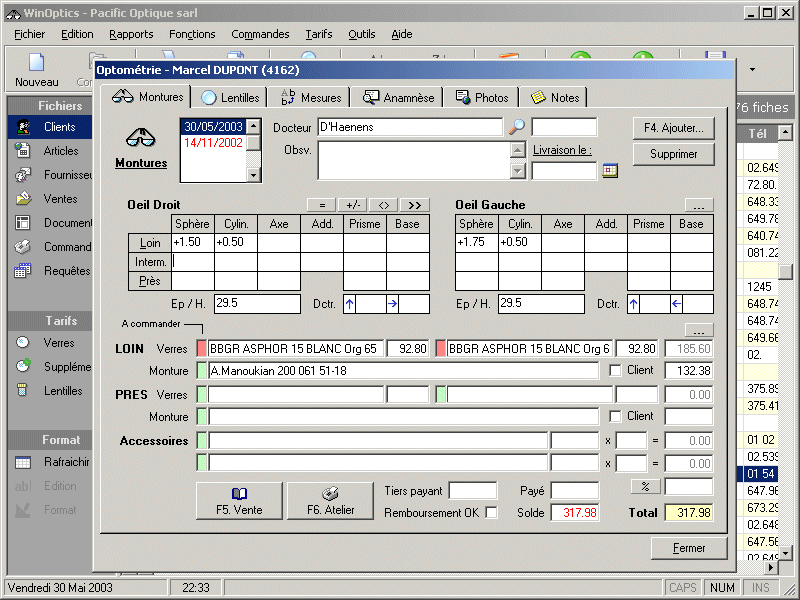Click the Observations box down arrow

pyautogui.click(x=517, y=171)
